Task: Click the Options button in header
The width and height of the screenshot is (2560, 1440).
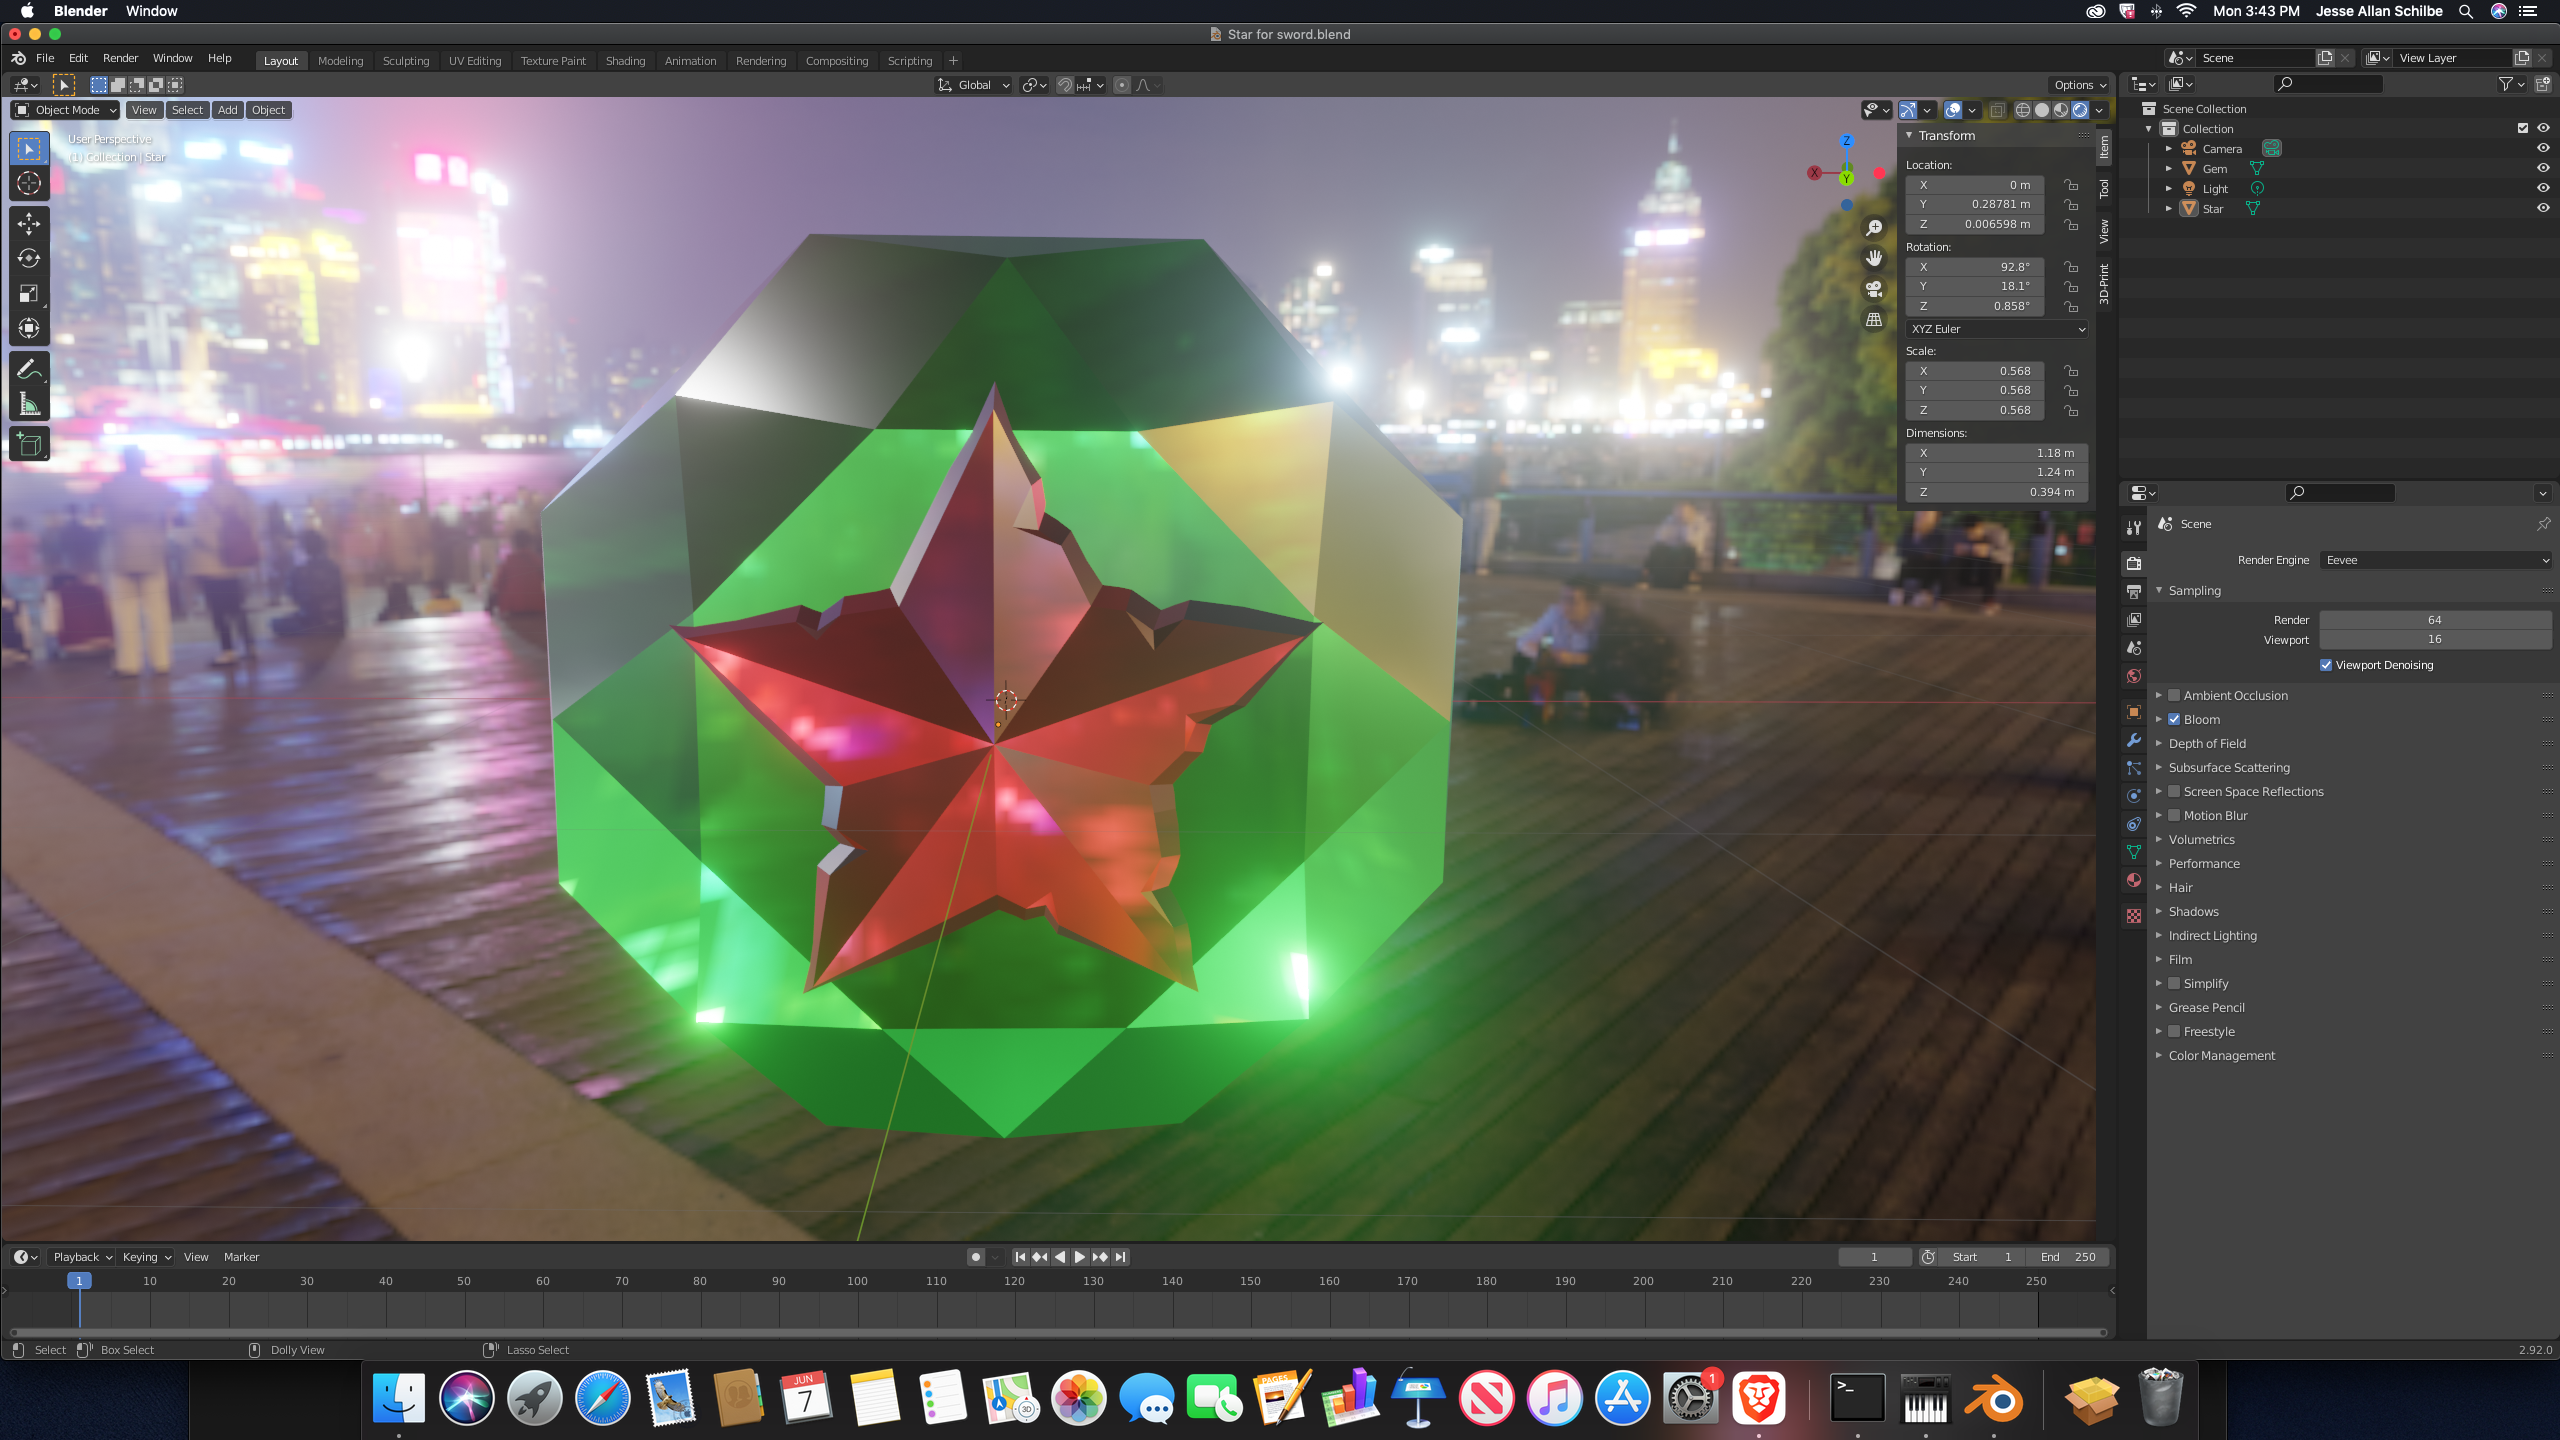Action: point(2080,85)
